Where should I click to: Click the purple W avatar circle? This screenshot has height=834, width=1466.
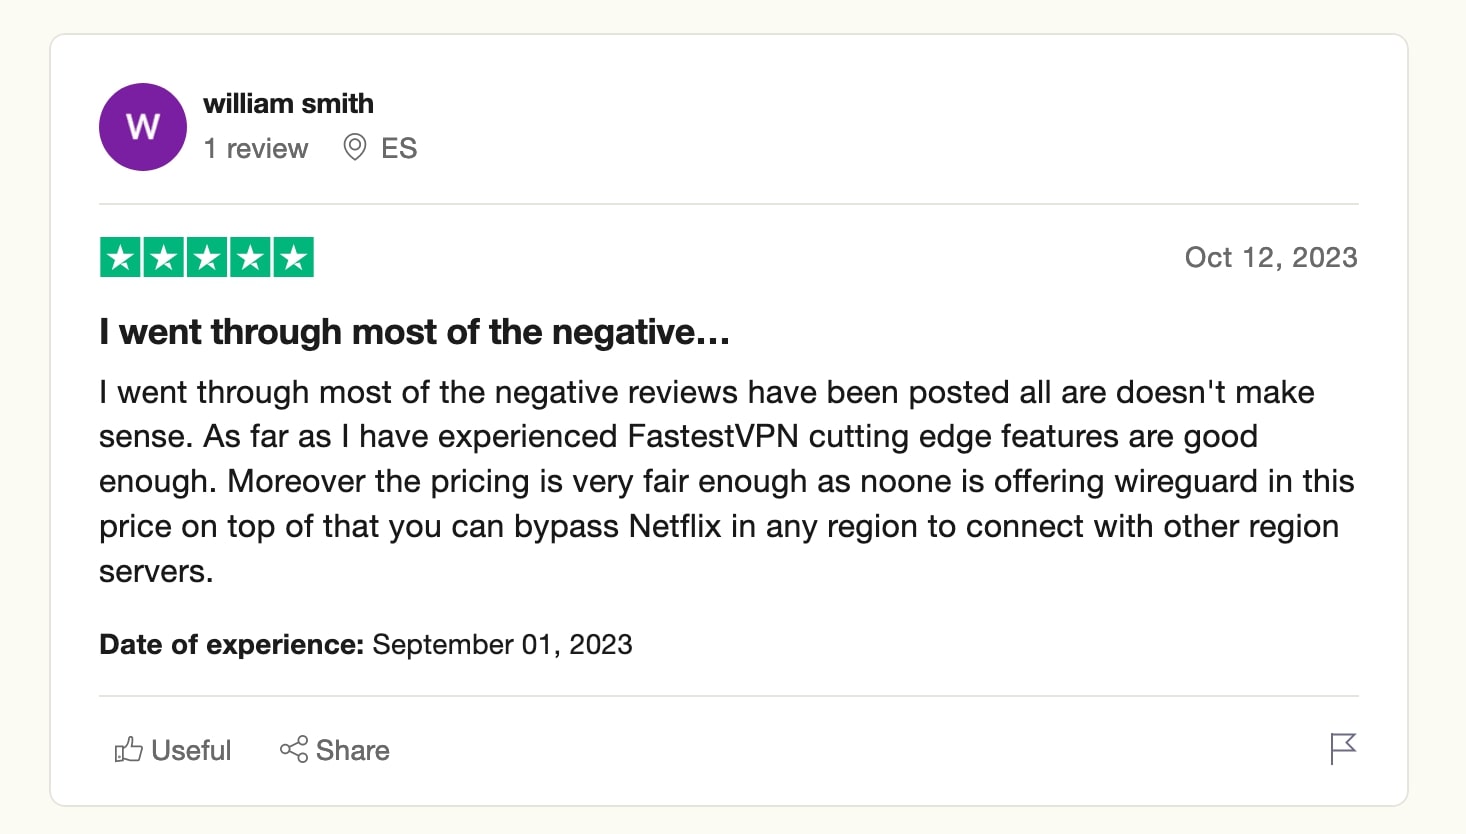[143, 127]
